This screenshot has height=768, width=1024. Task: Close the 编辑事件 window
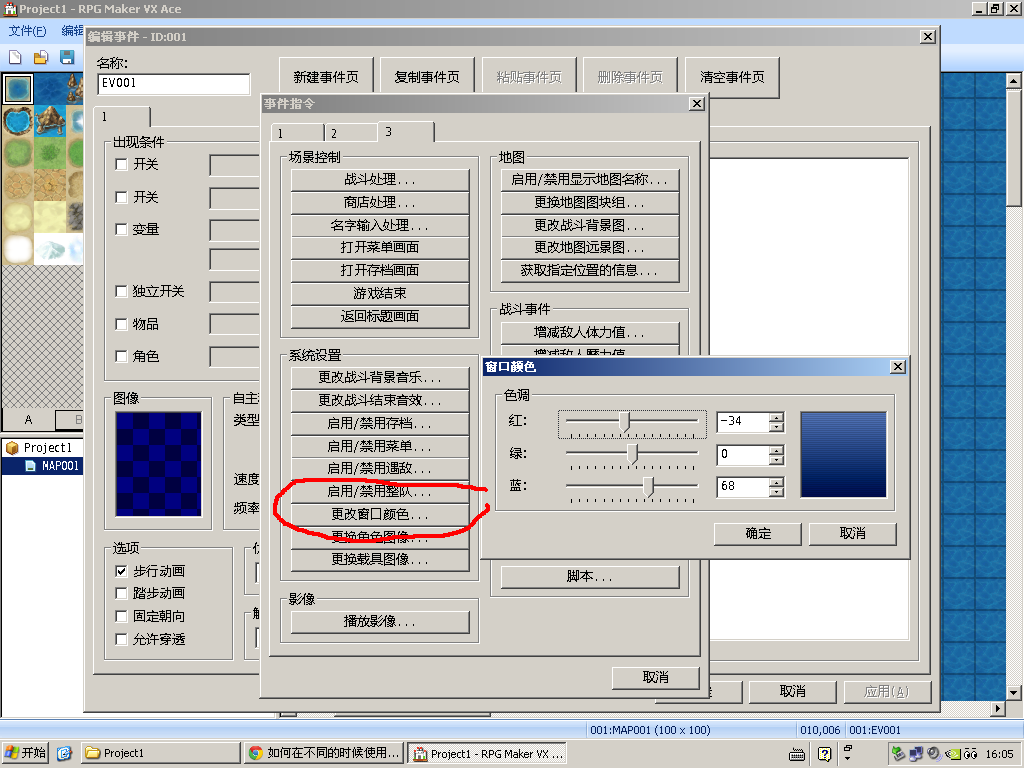coord(927,37)
